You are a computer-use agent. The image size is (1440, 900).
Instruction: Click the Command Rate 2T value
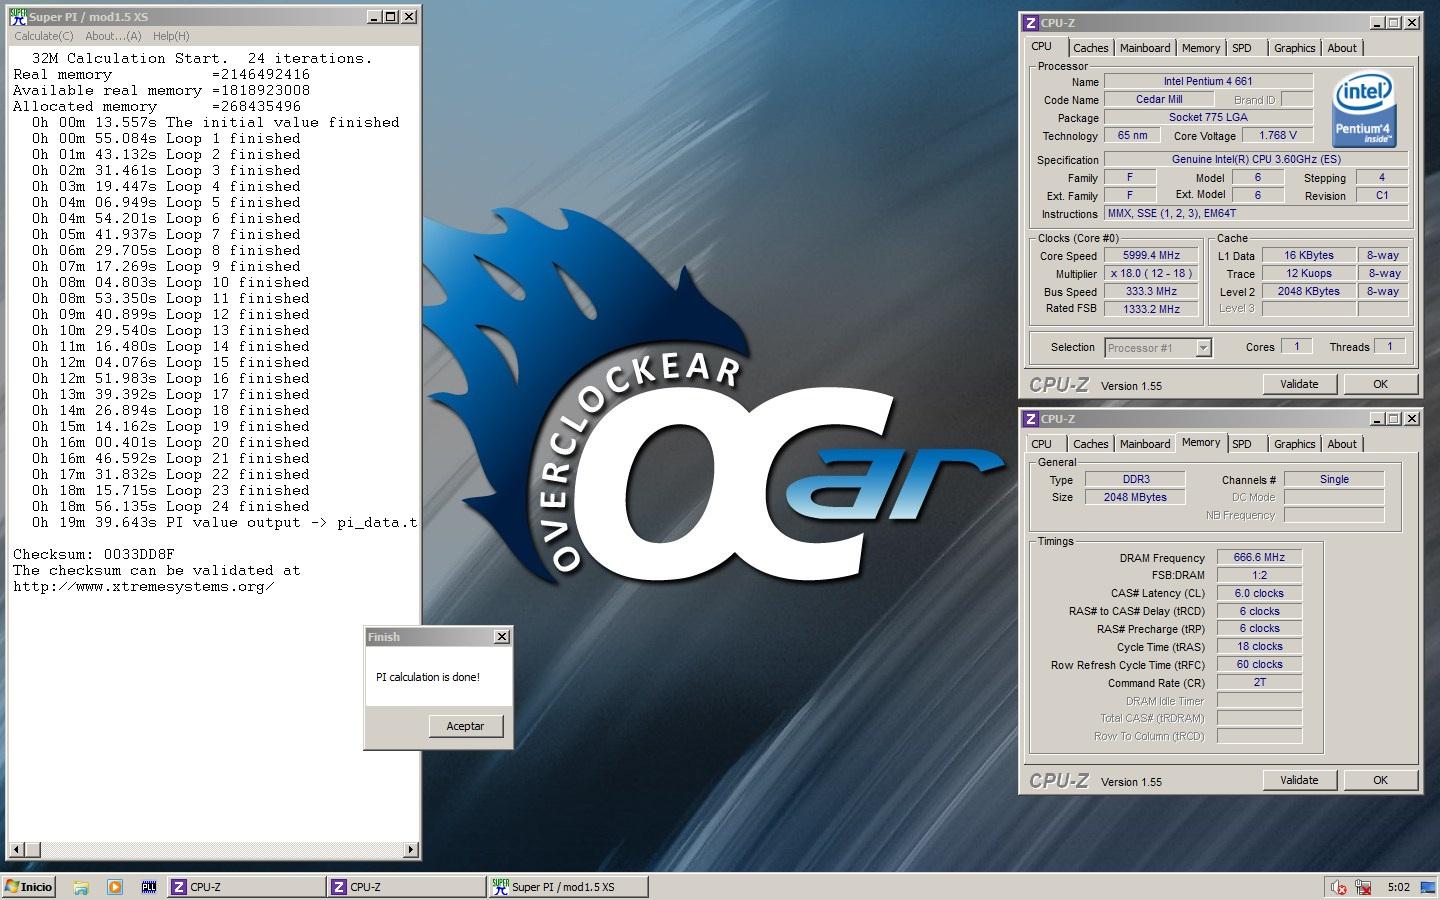[x=1259, y=683]
